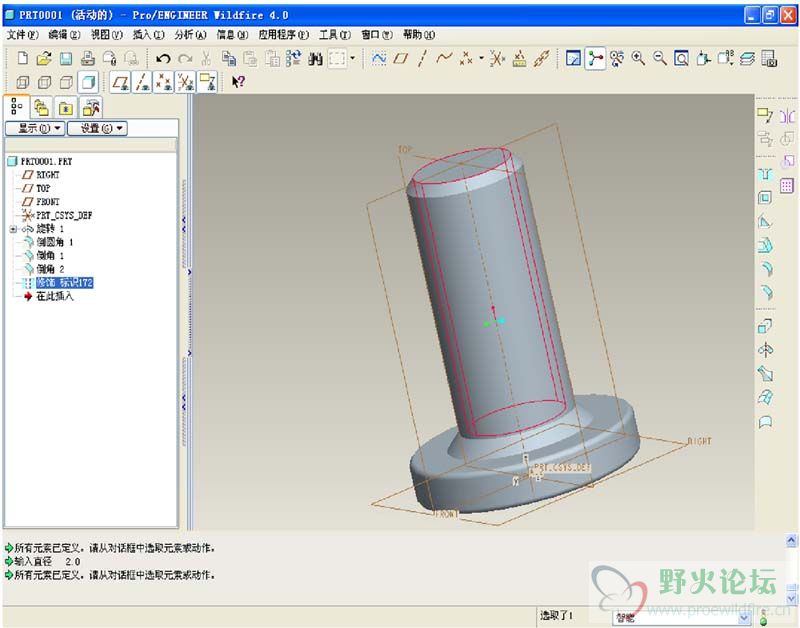
Task: Open the 视图 menu
Action: coord(106,35)
